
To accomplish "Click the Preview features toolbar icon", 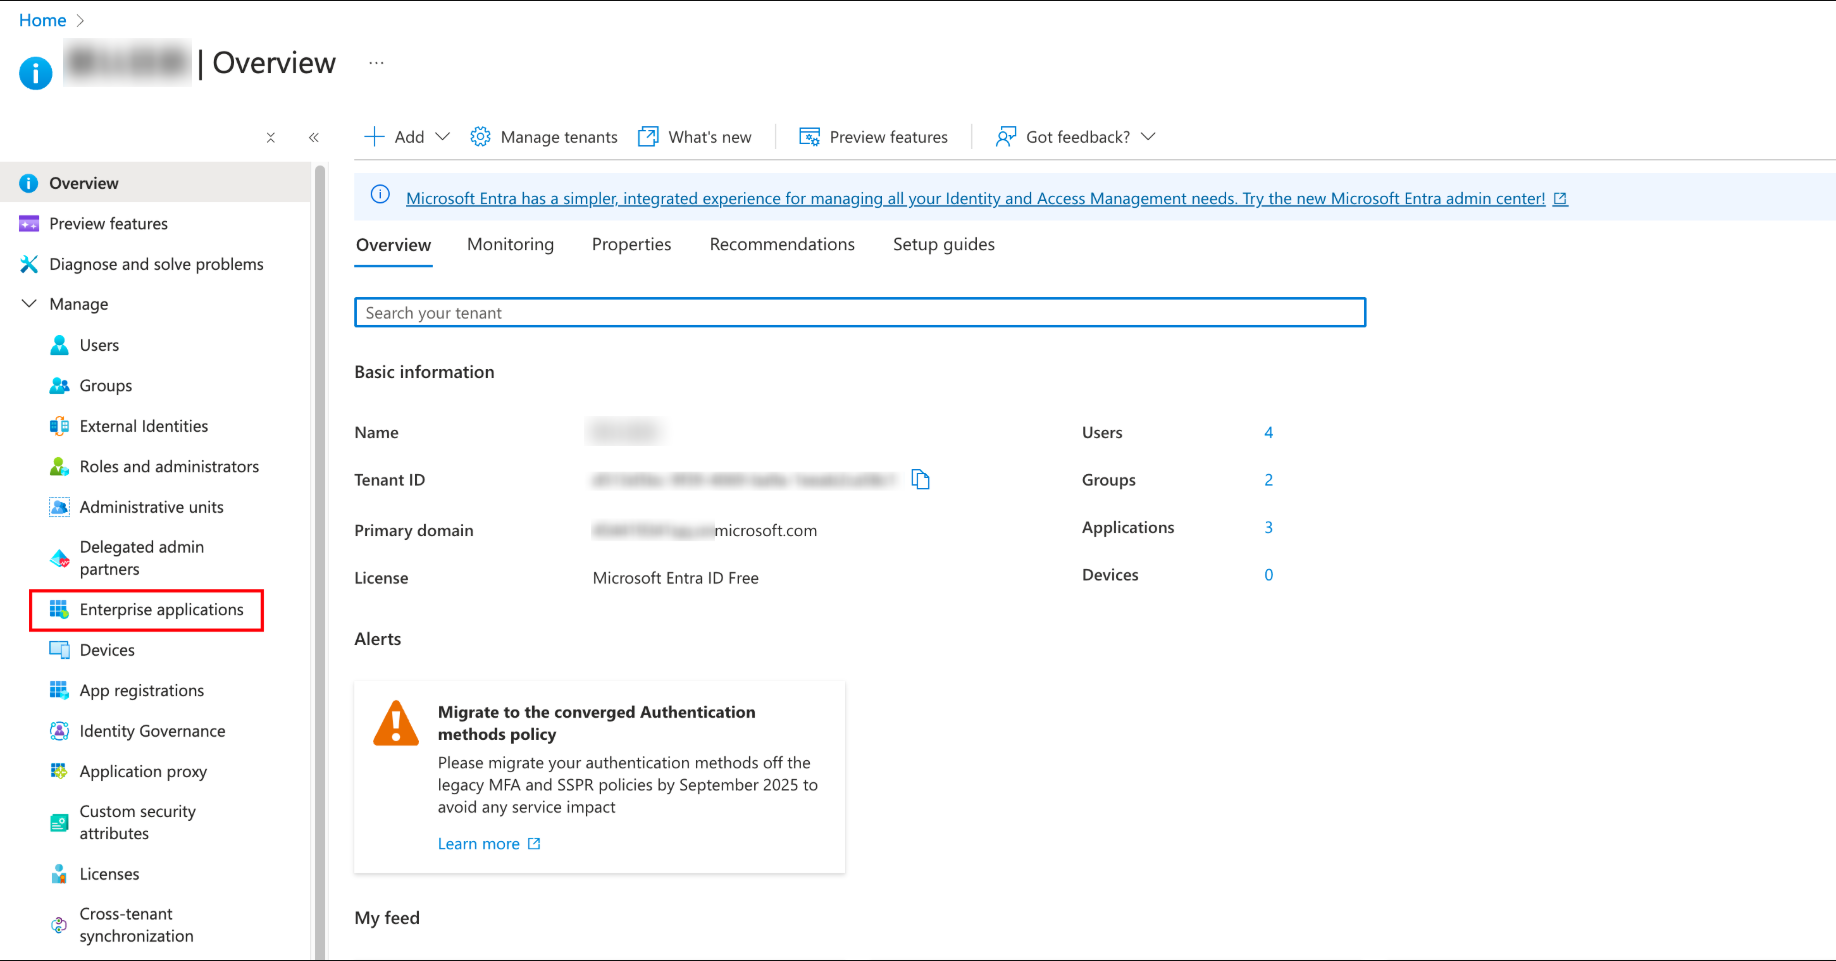I will [x=809, y=137].
